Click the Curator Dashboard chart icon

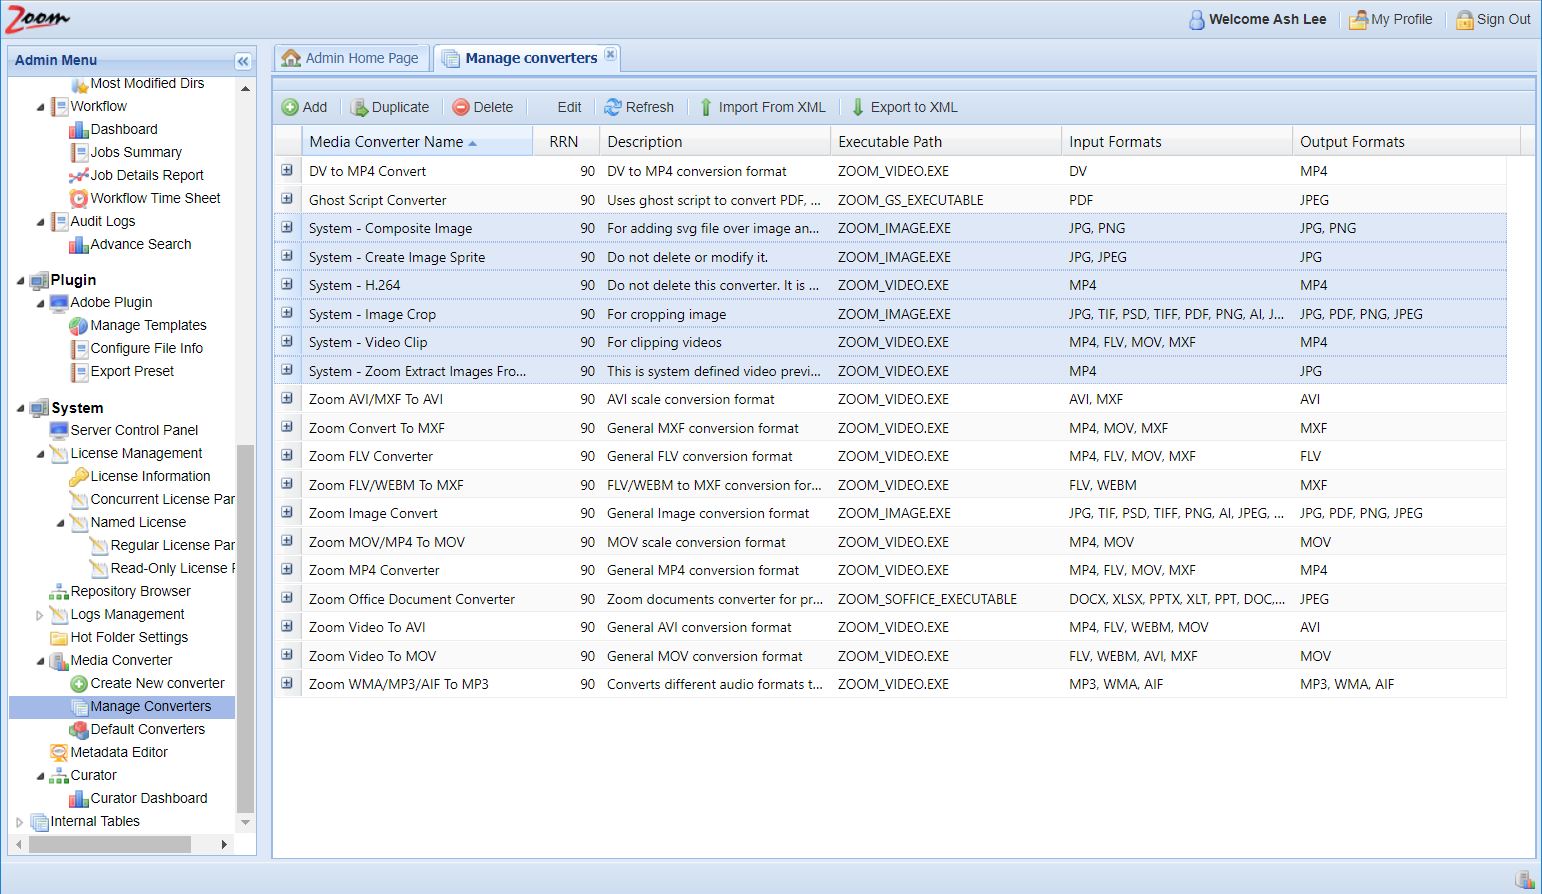click(x=79, y=799)
